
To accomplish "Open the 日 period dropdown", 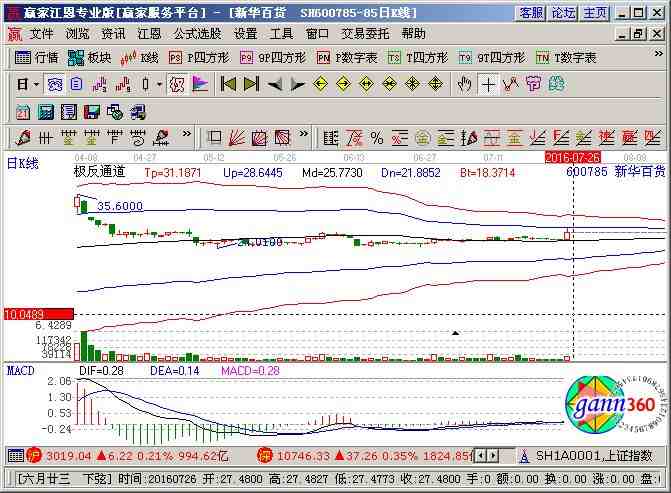I will click(27, 84).
